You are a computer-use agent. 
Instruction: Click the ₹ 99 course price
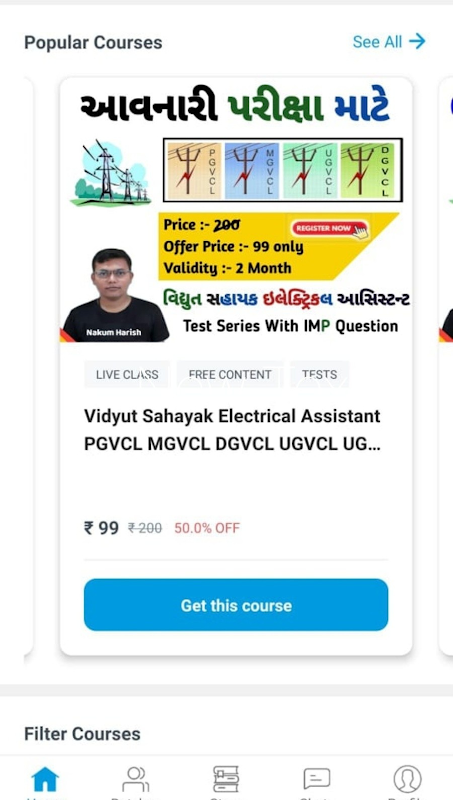point(101,528)
